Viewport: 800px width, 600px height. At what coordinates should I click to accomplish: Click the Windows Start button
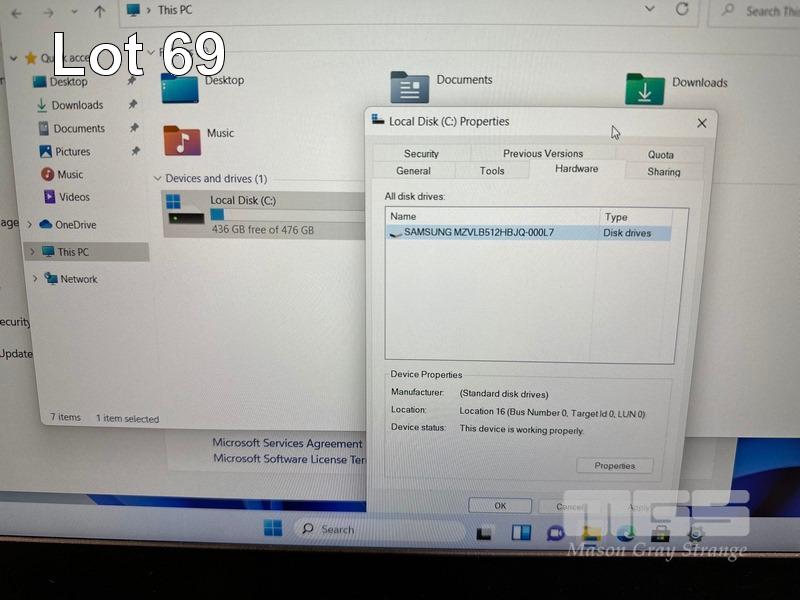[272, 528]
